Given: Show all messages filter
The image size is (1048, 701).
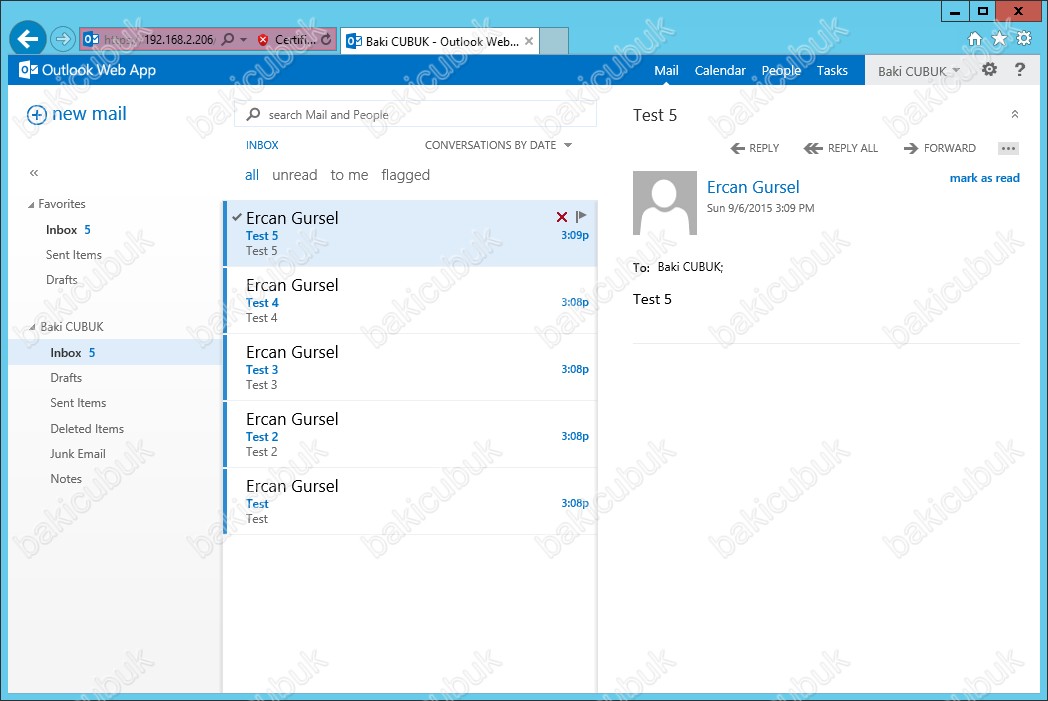Looking at the screenshot, I should (252, 175).
